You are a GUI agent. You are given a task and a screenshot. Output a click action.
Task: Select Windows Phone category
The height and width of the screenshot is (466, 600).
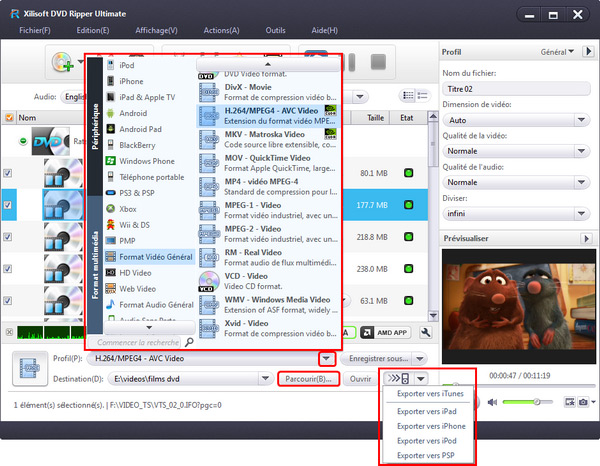tap(149, 161)
